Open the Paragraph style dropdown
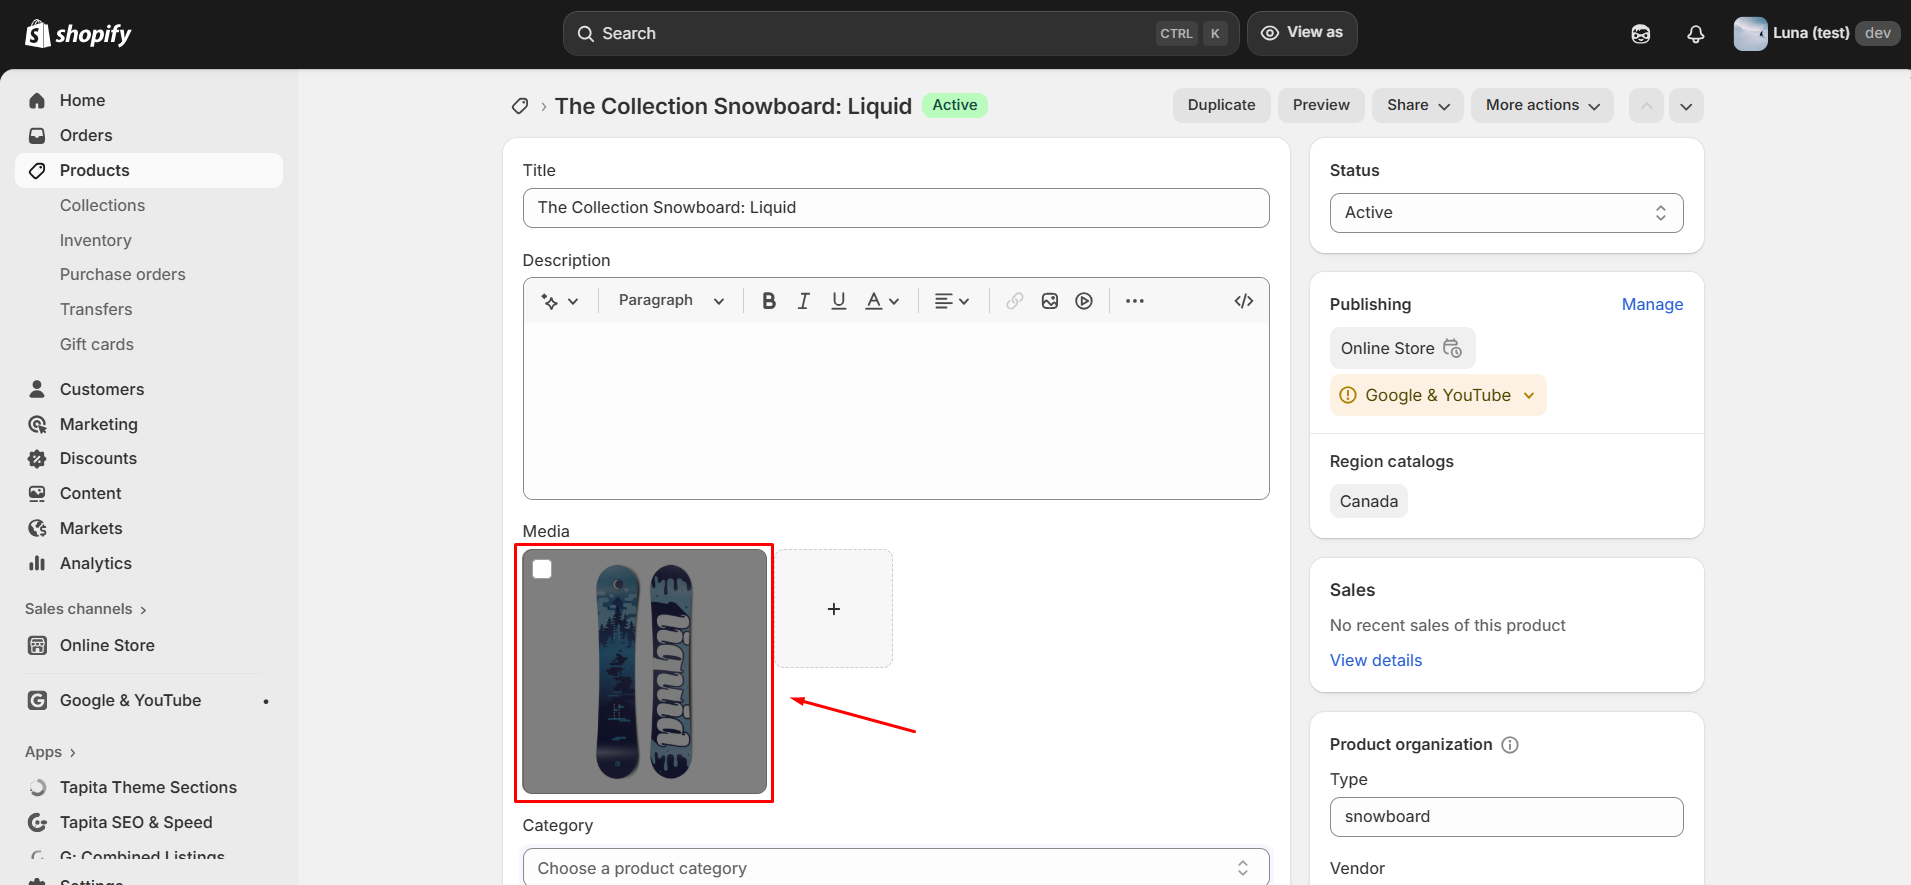The width and height of the screenshot is (1911, 885). 671,301
